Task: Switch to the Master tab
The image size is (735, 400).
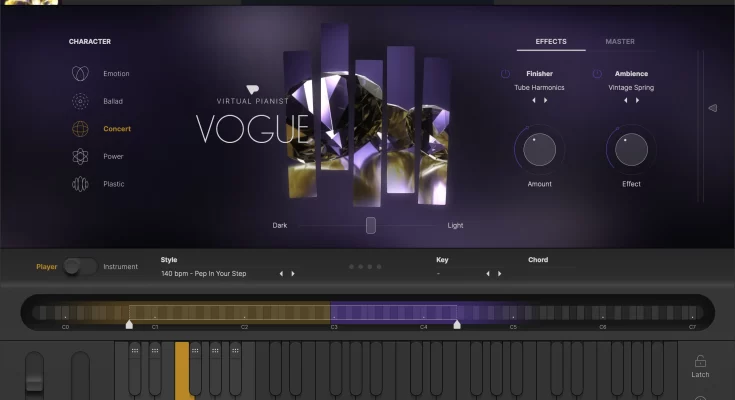Action: click(619, 42)
